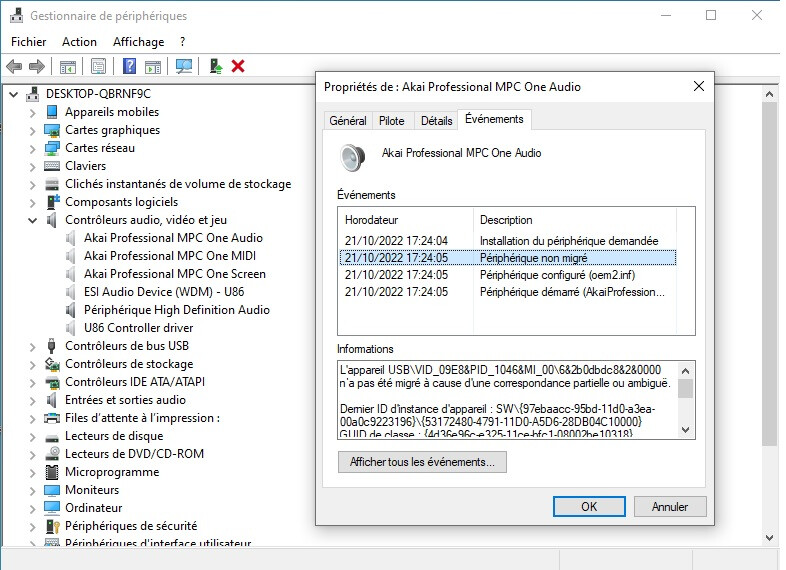Click the DESKTOP-QBRNF9C computer icon
This screenshot has width=786, height=570.
click(33, 94)
